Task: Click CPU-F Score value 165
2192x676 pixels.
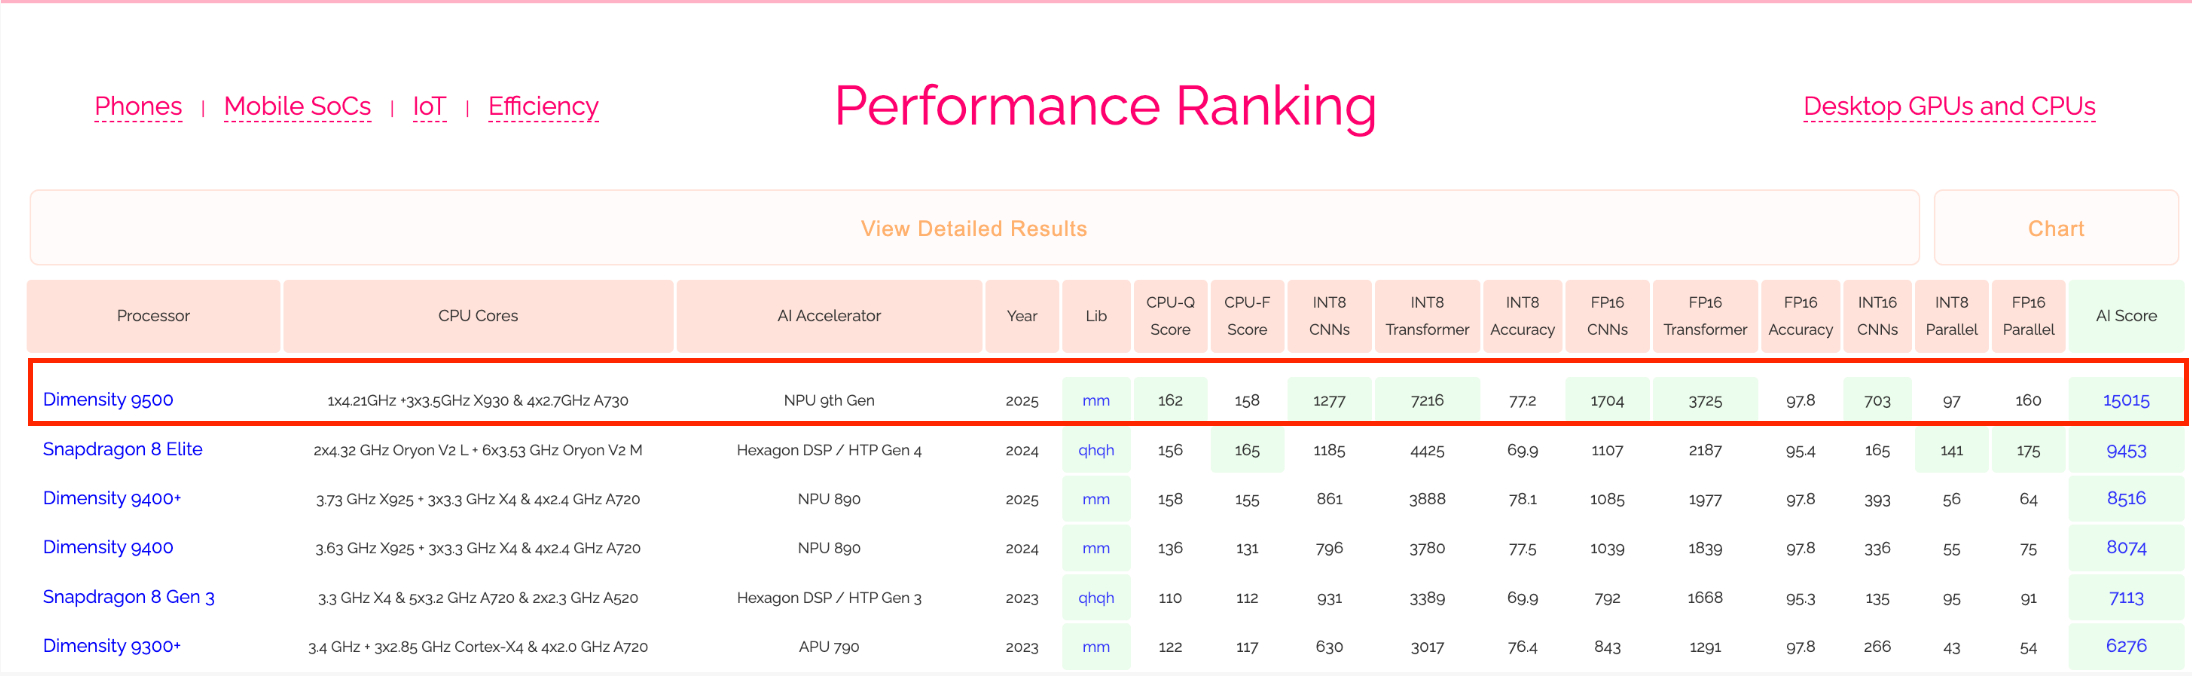Action: 1247,450
